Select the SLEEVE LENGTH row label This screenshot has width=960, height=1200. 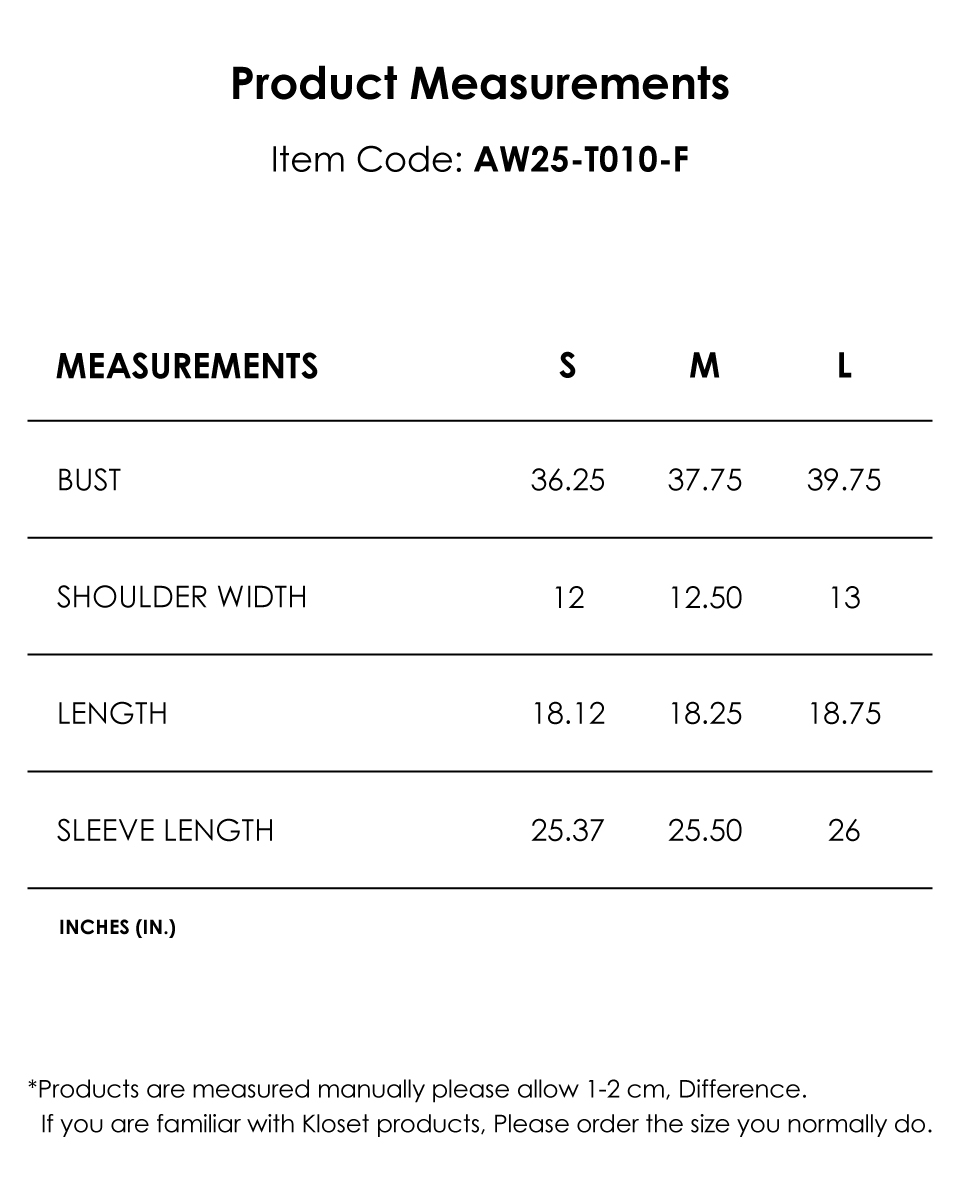coord(165,831)
